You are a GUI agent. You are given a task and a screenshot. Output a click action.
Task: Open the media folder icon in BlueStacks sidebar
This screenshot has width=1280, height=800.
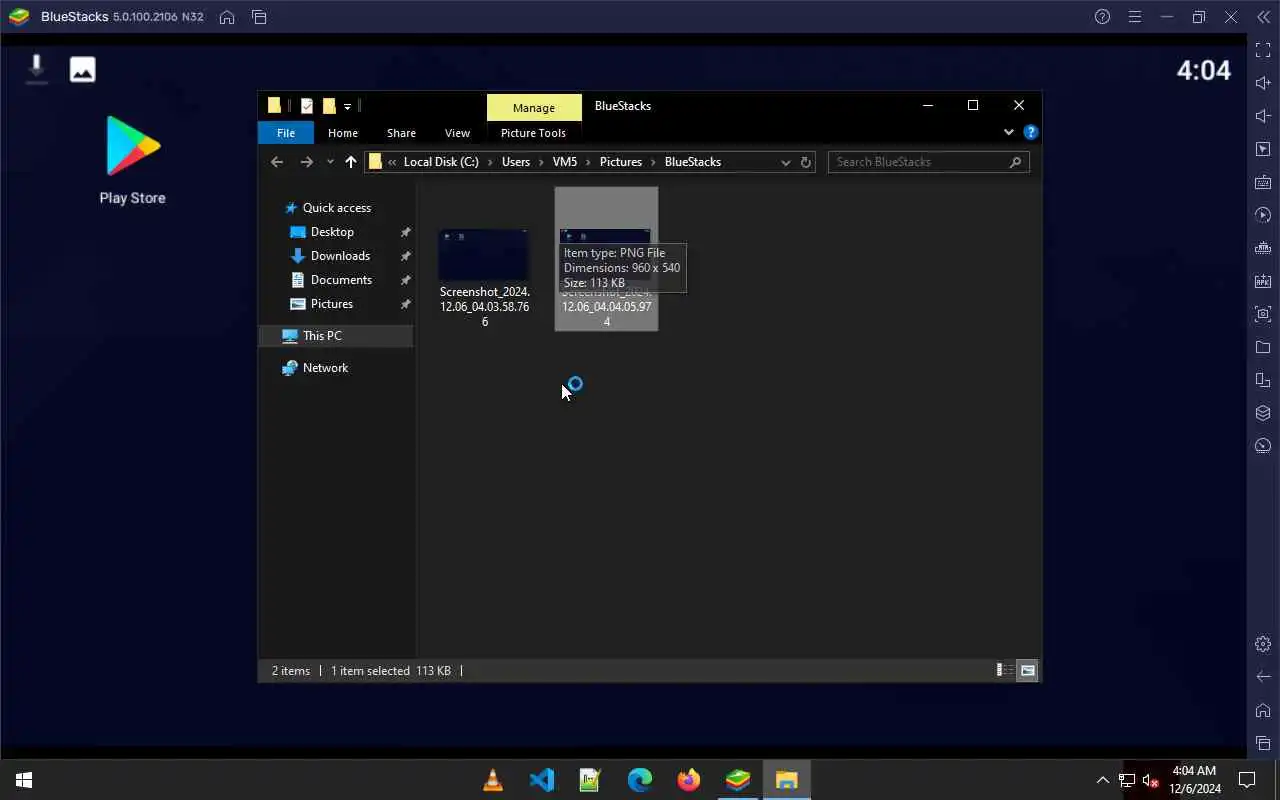click(1263, 347)
